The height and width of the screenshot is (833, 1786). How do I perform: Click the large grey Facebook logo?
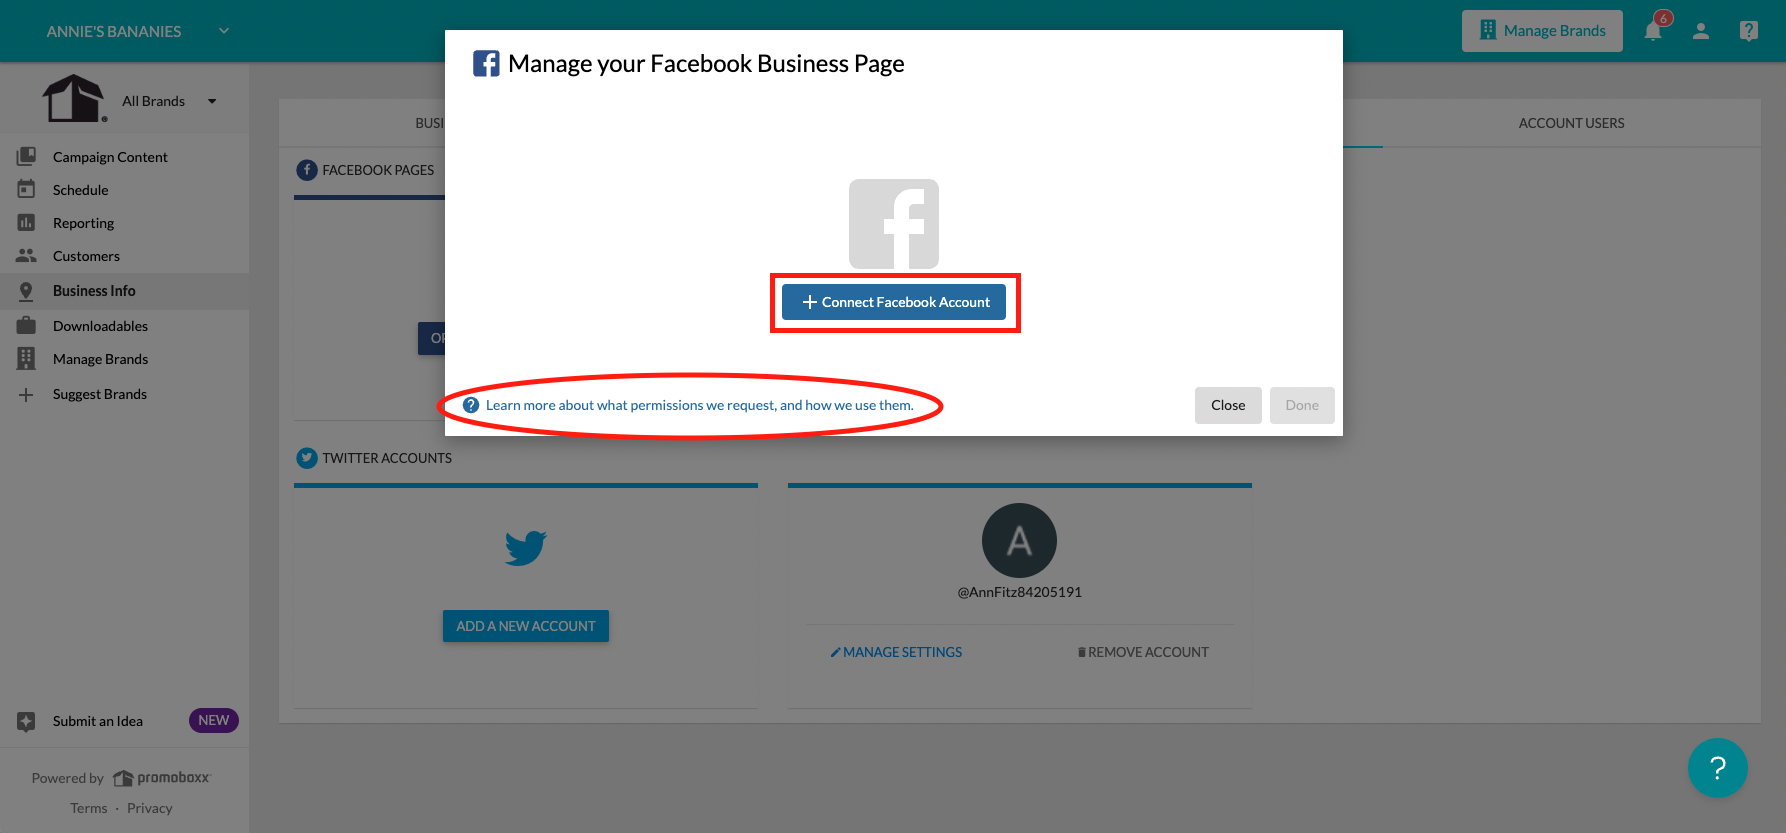point(894,224)
